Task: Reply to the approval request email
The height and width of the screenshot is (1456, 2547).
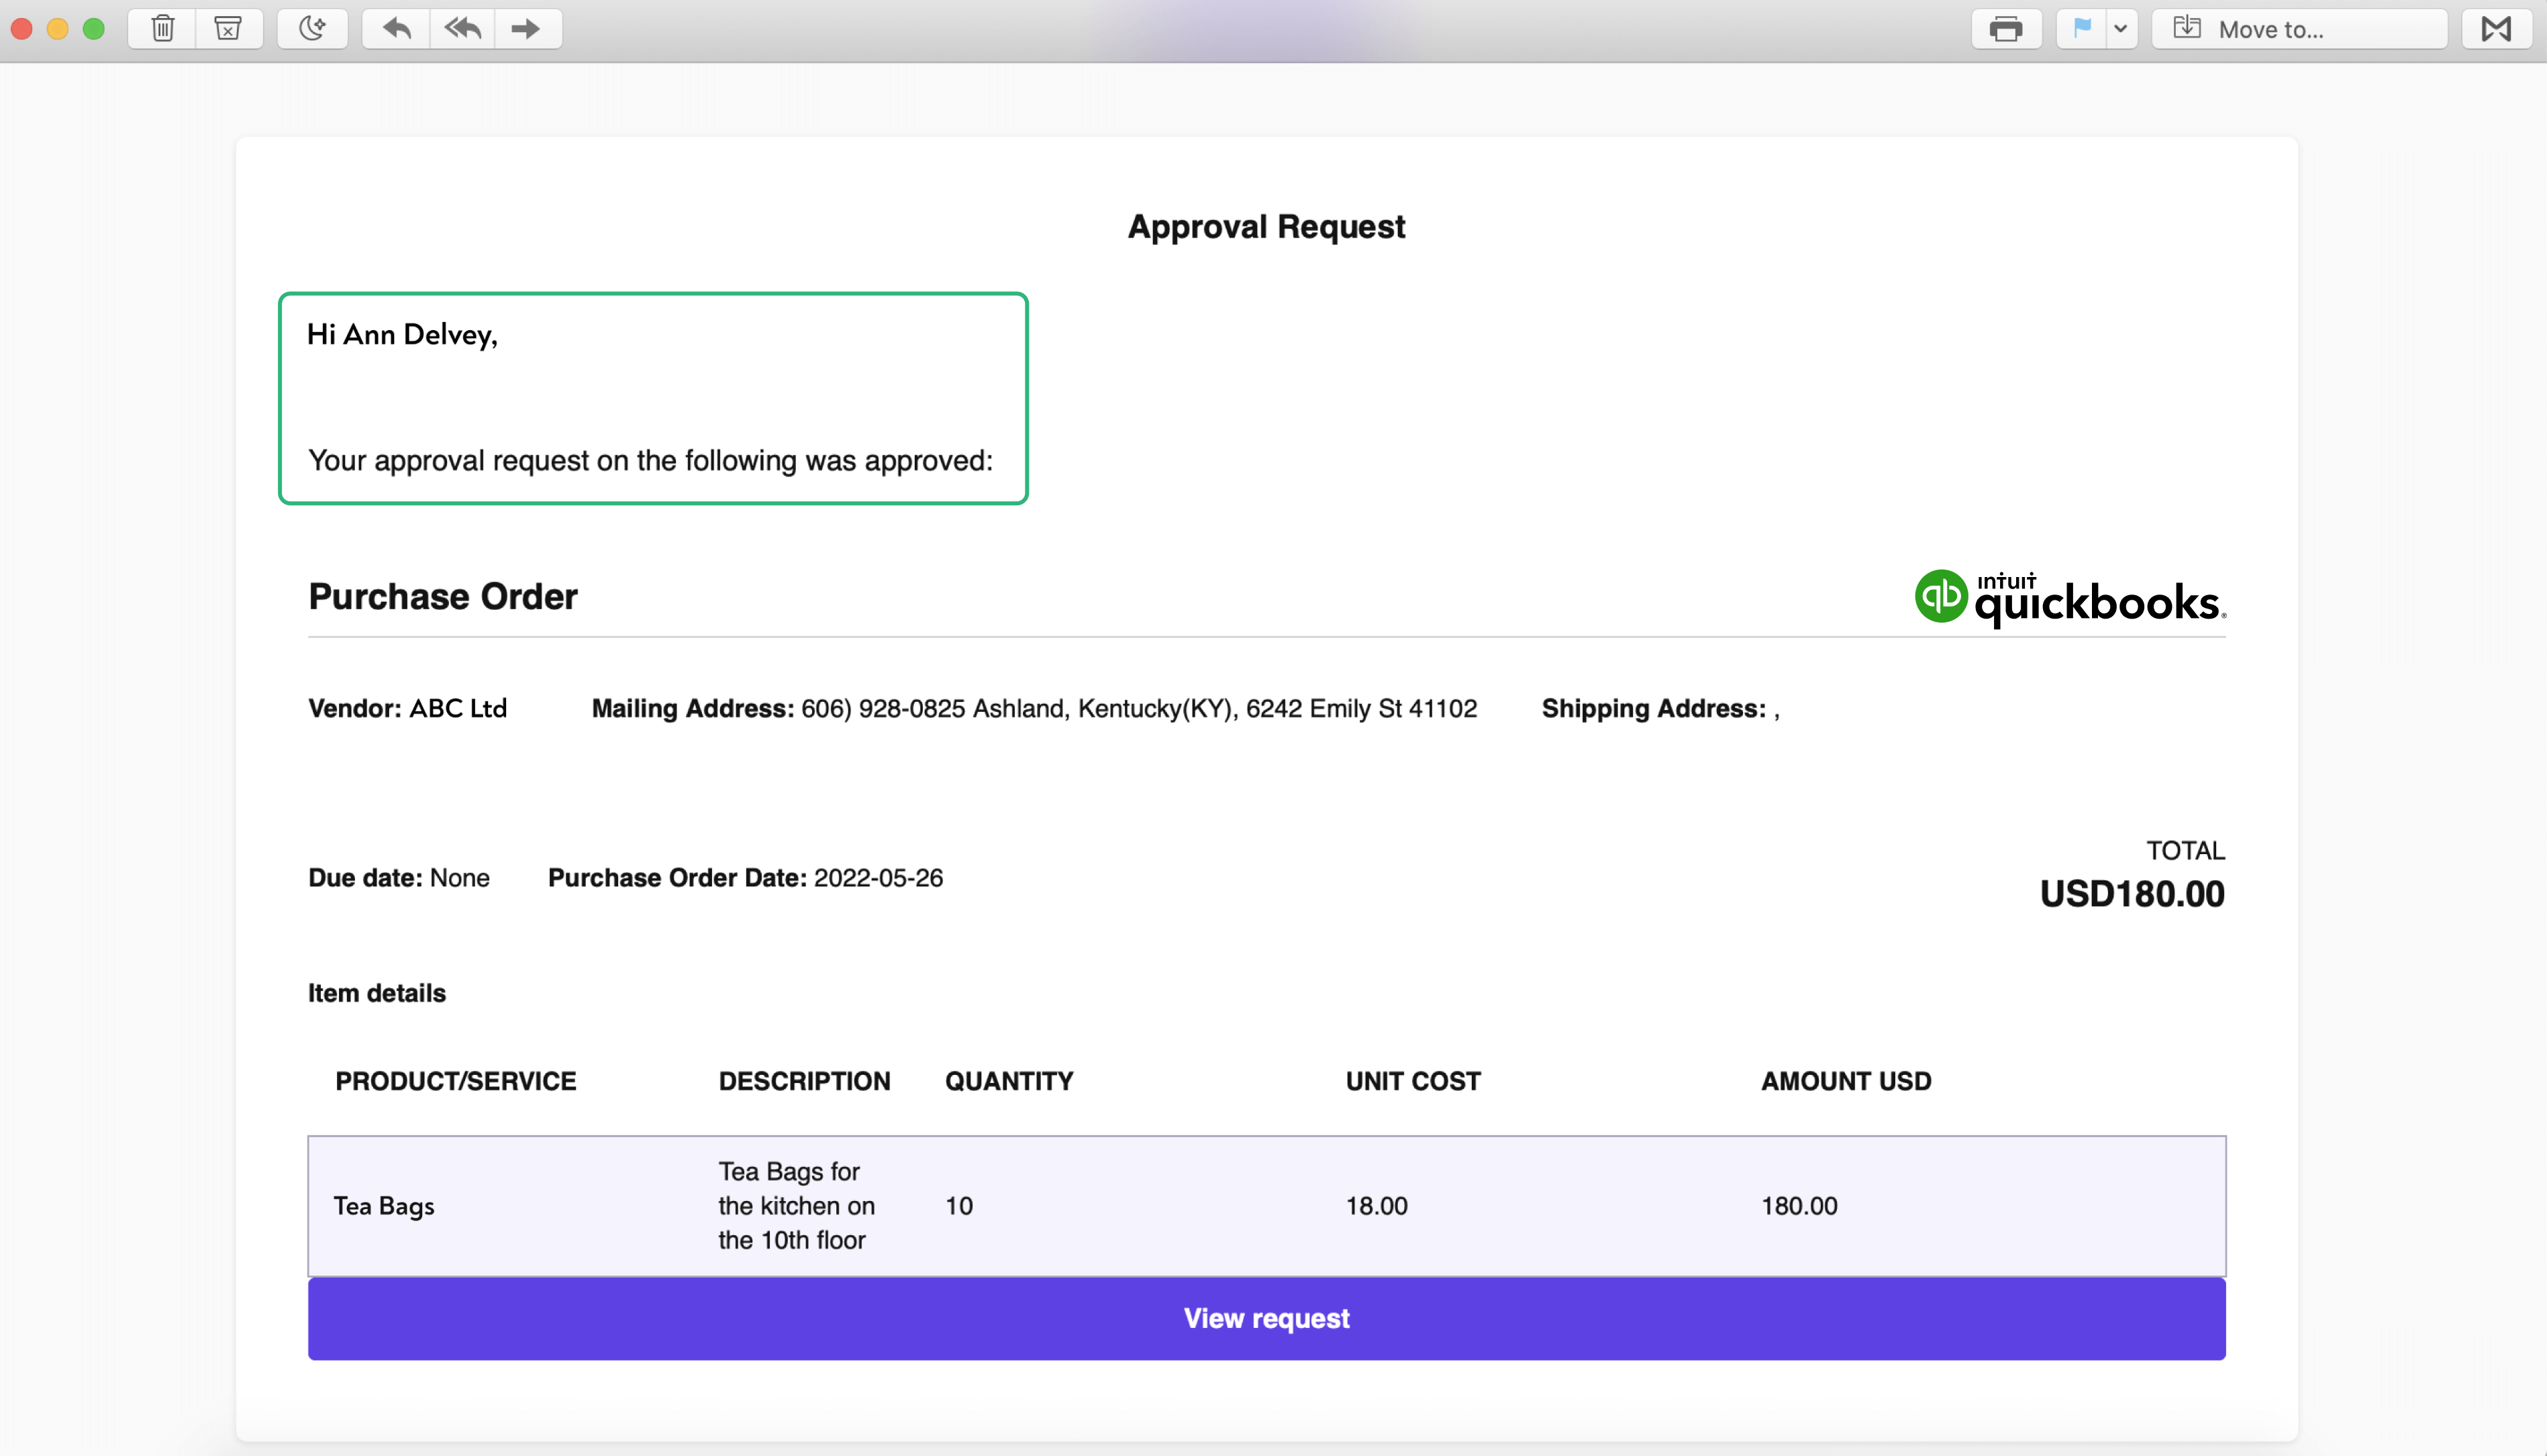Action: tap(397, 29)
